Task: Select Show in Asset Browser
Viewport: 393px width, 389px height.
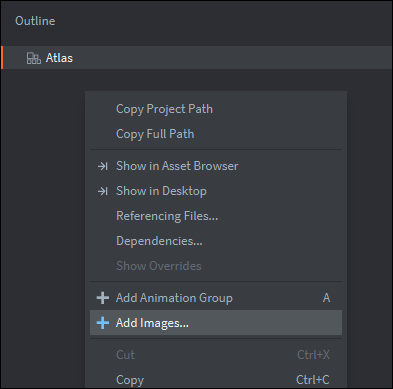Action: tap(216, 166)
